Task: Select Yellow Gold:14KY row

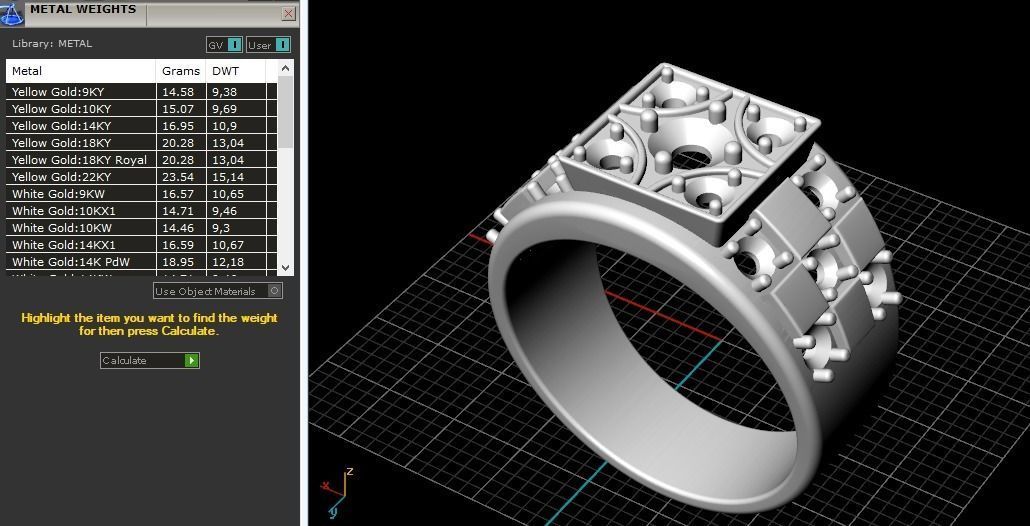Action: (141, 126)
